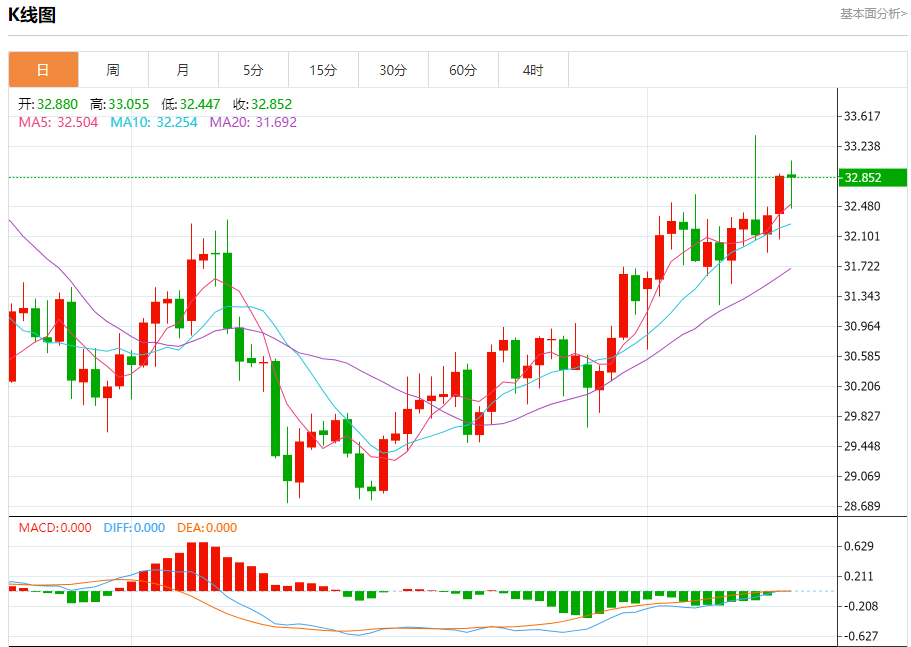Show the 5分 interval chart
The image size is (911, 647).
[253, 70]
